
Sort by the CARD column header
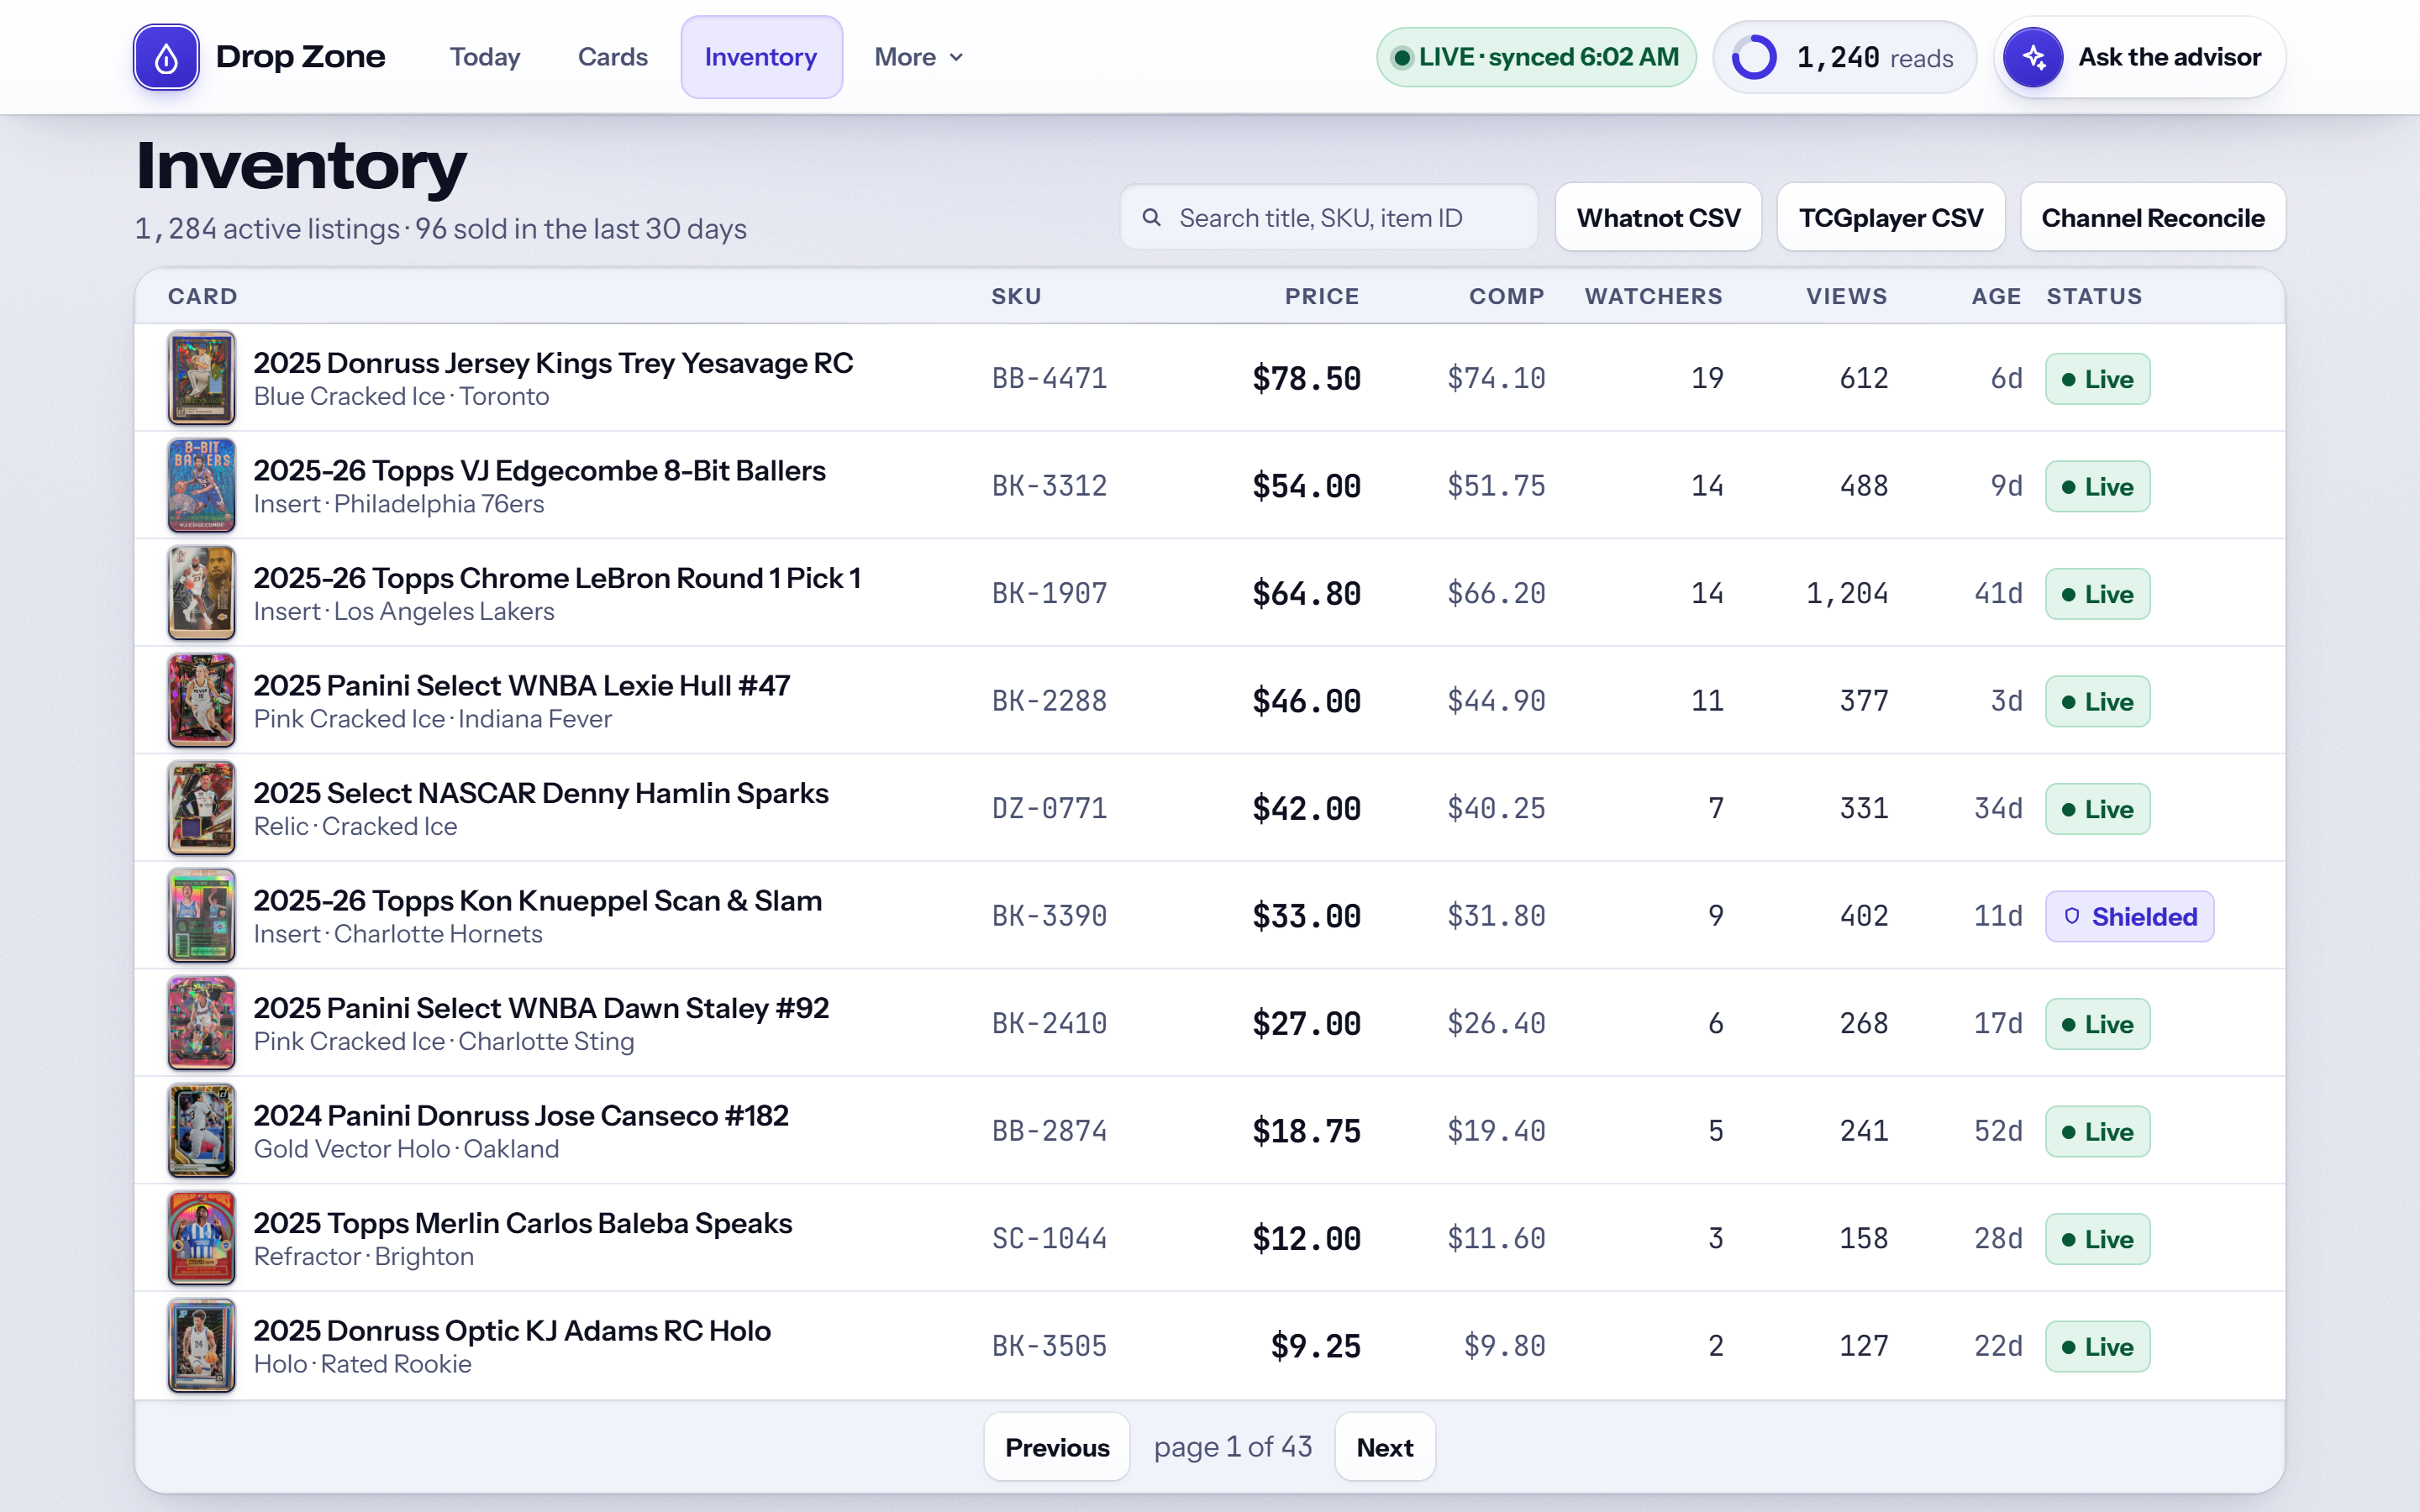(202, 296)
